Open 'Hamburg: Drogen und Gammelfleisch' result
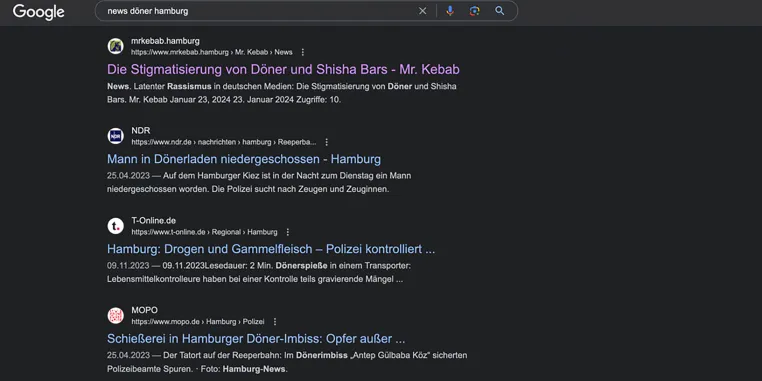Image resolution: width=762 pixels, height=381 pixels. (271, 249)
